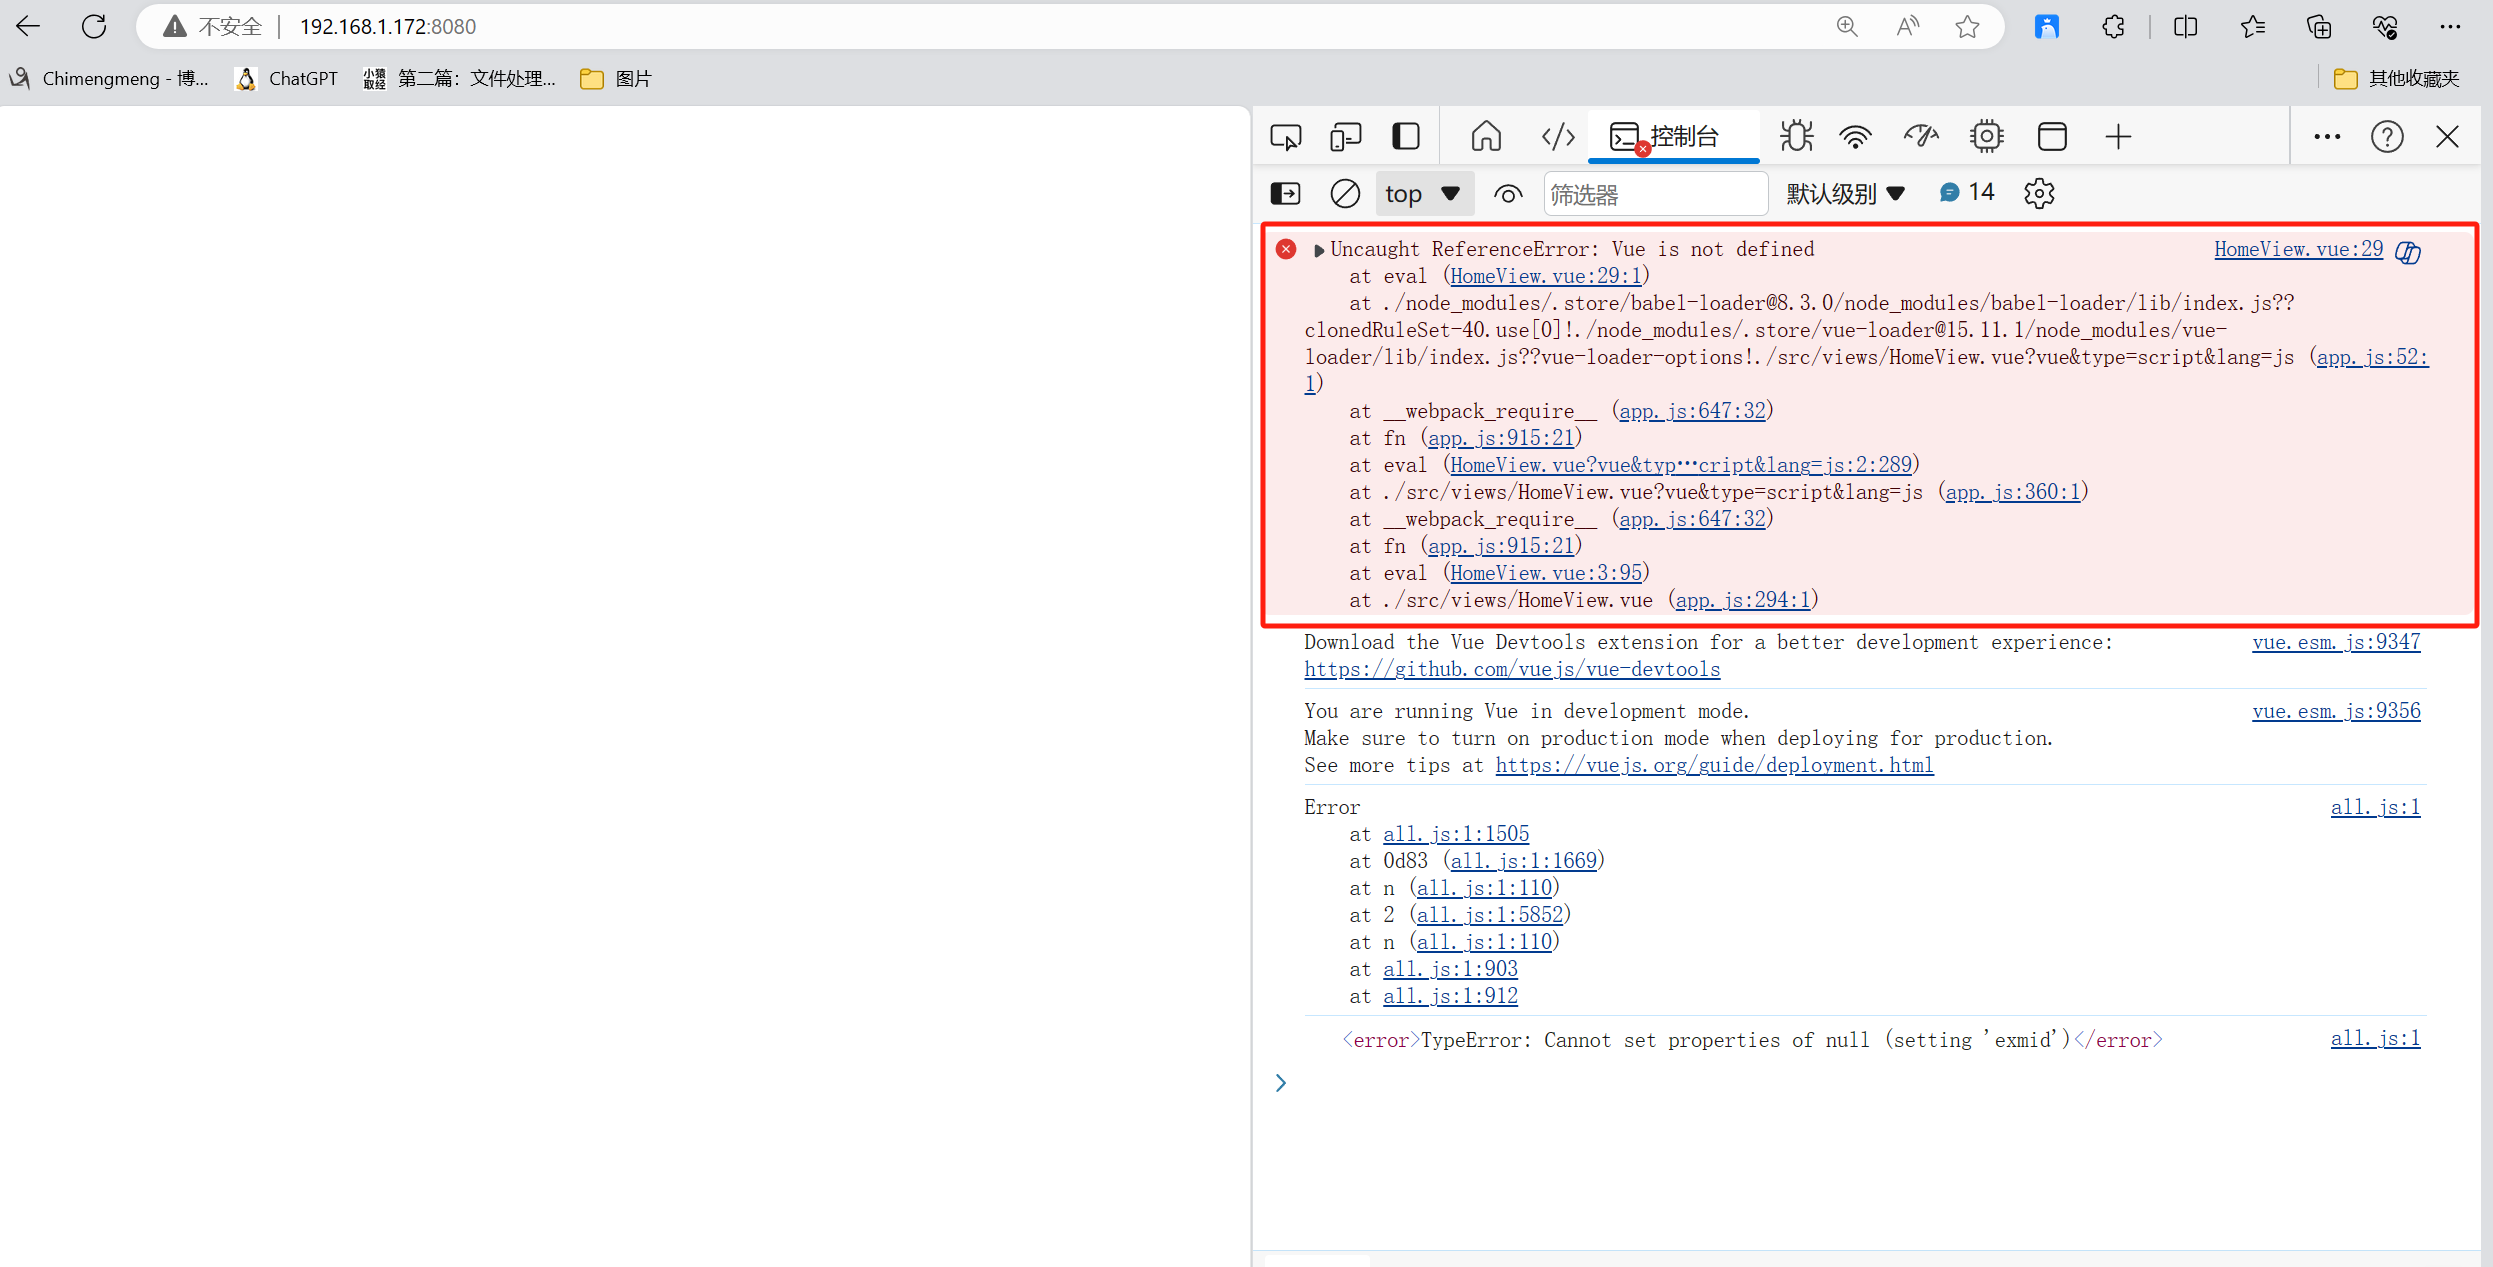Viewport: 2493px width, 1267px height.
Task: Add this page to favorites with star
Action: (x=1967, y=27)
